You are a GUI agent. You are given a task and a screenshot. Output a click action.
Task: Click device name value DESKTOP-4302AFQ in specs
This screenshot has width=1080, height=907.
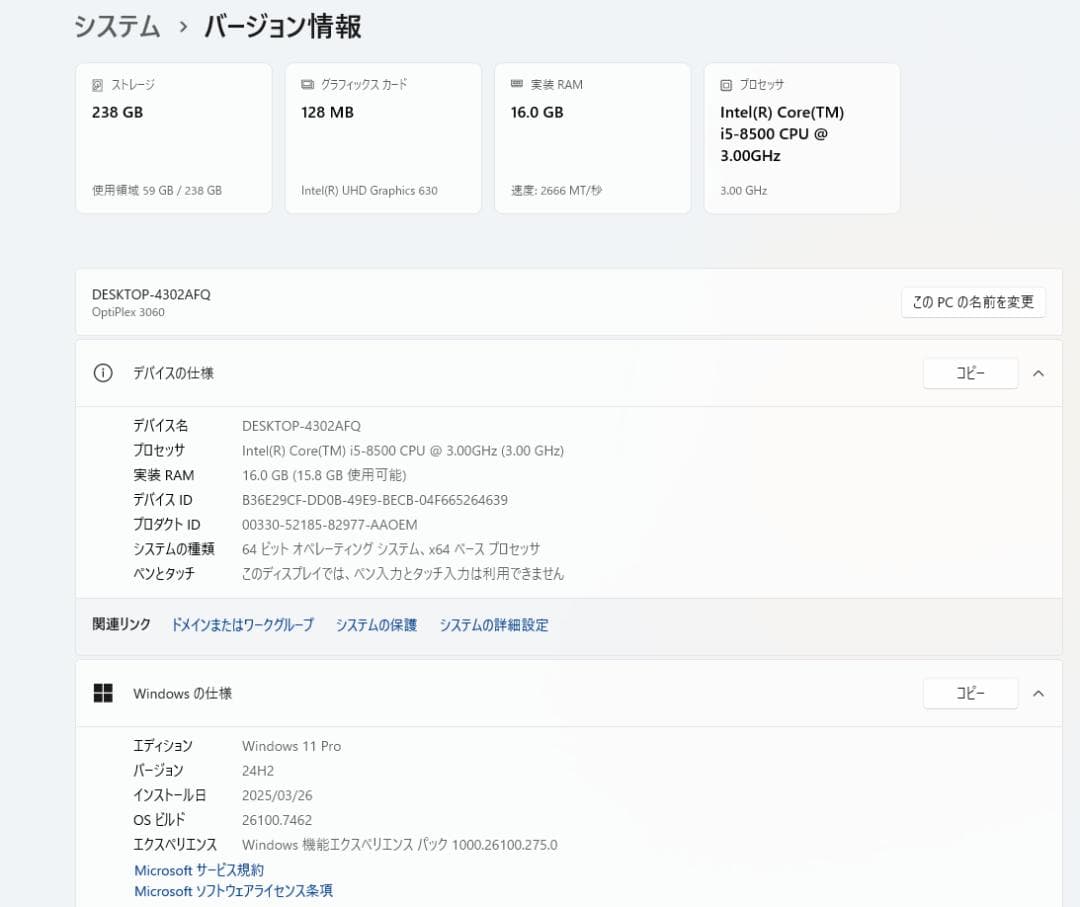(301, 426)
